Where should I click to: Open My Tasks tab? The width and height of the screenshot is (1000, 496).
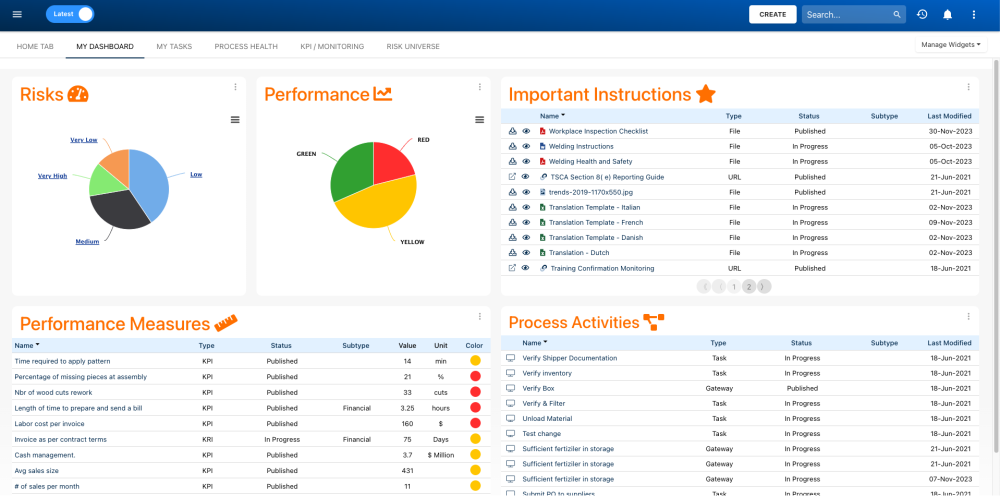pos(174,47)
